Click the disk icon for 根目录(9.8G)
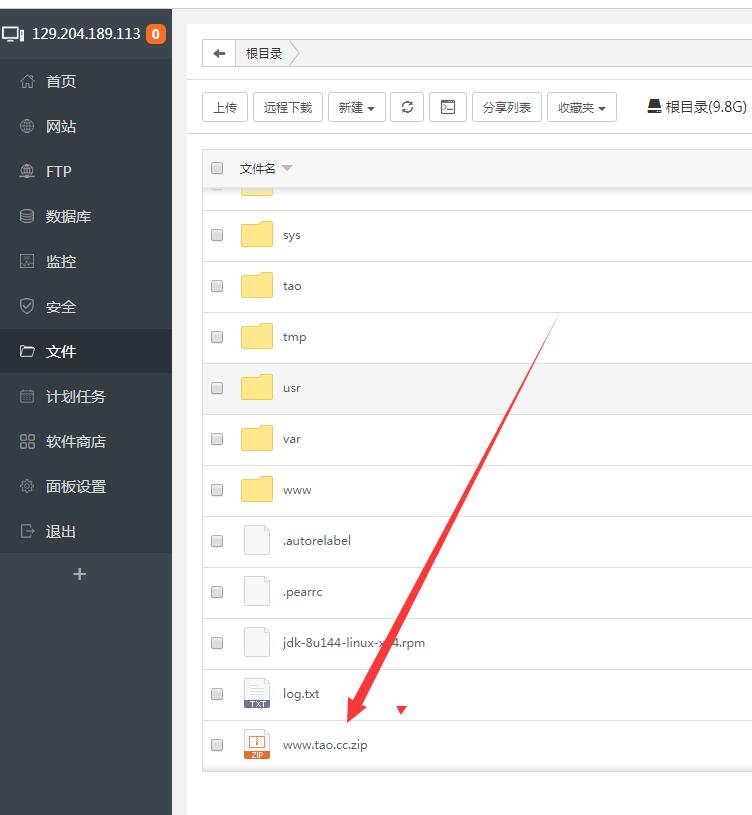Image resolution: width=752 pixels, height=815 pixels. (x=654, y=106)
